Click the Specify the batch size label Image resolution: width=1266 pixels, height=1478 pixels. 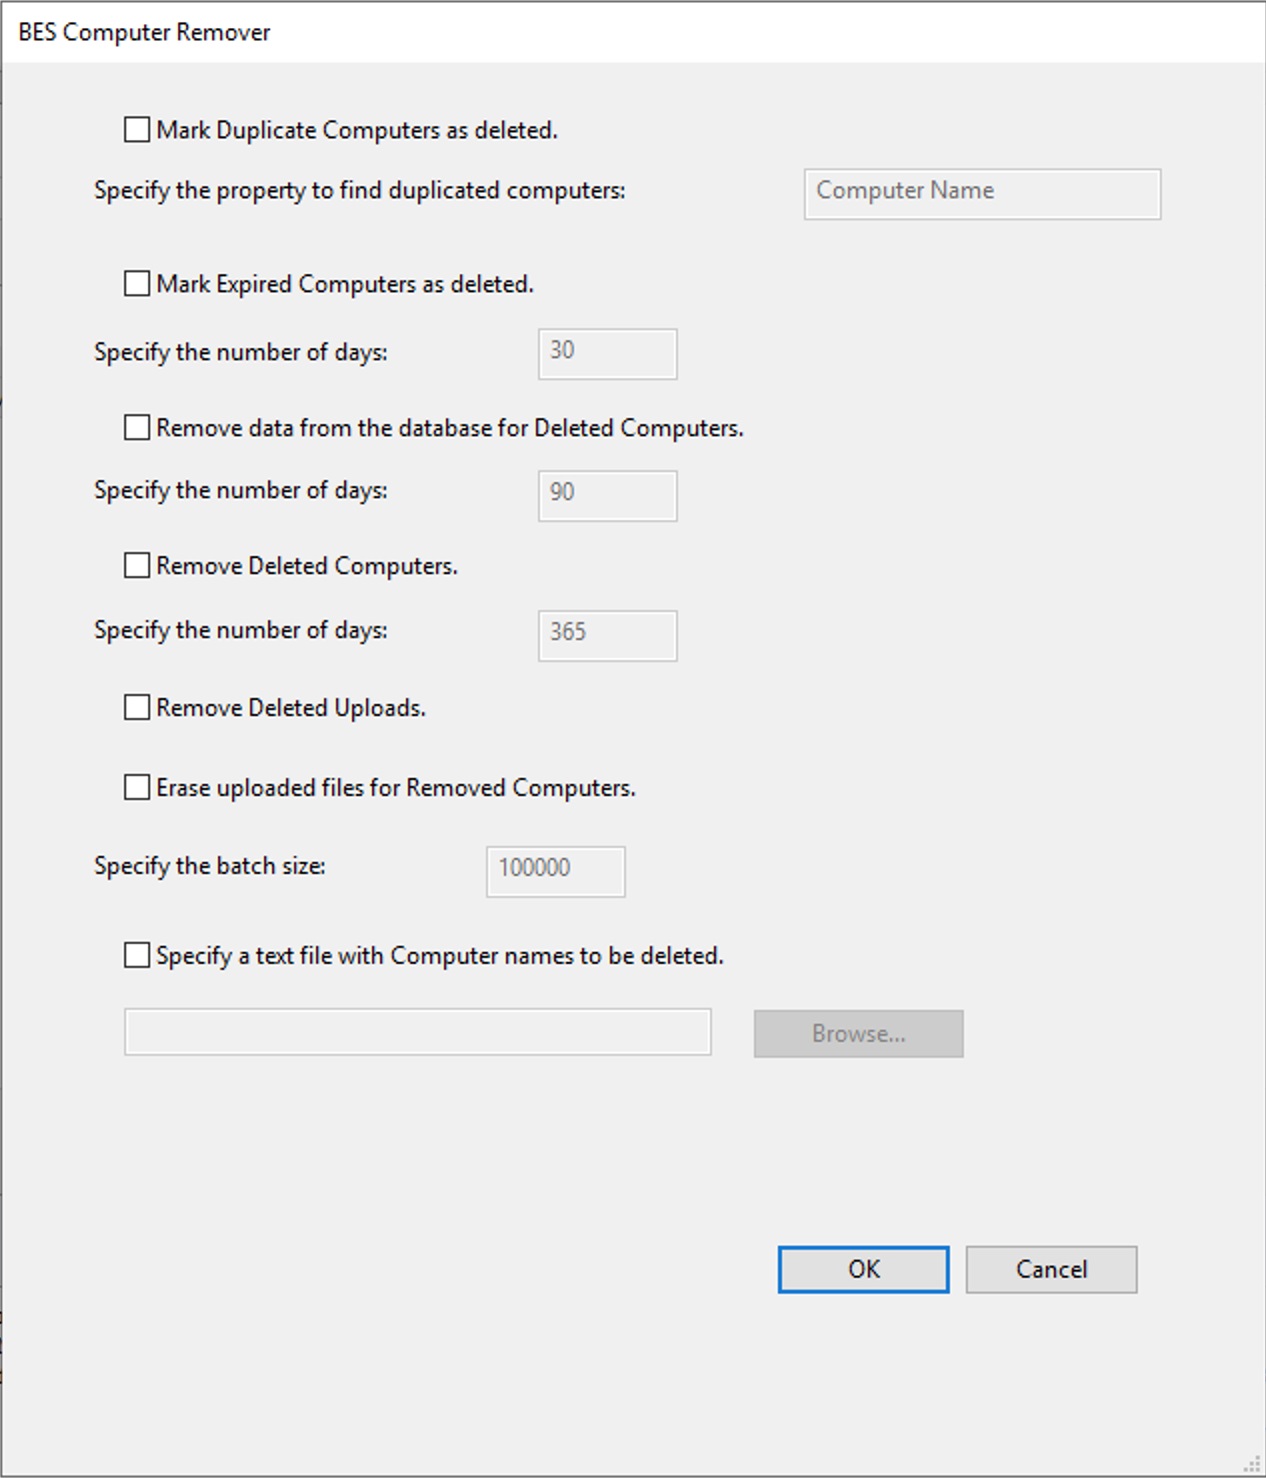click(x=210, y=866)
